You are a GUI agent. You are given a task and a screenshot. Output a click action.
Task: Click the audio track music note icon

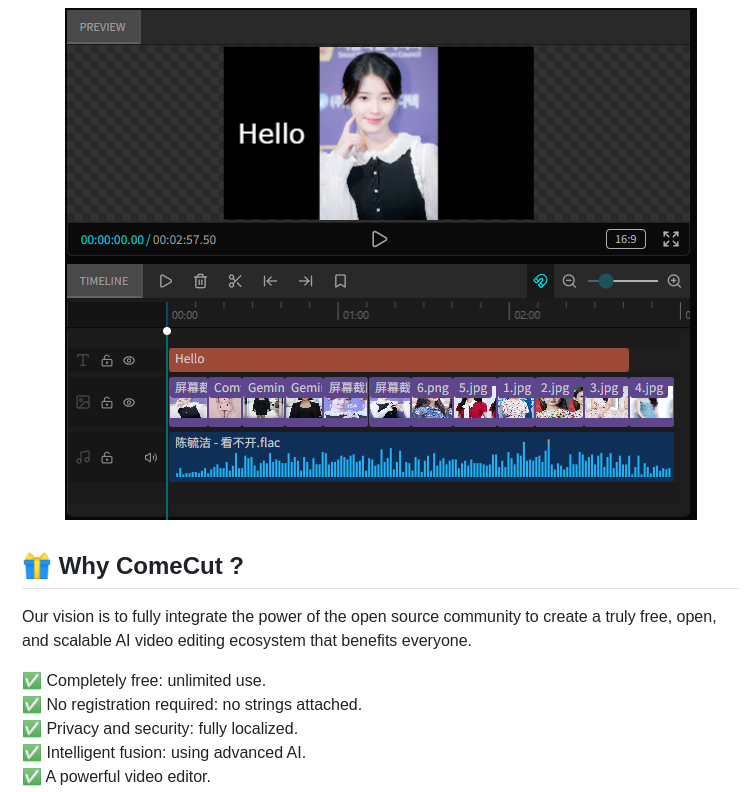83,457
